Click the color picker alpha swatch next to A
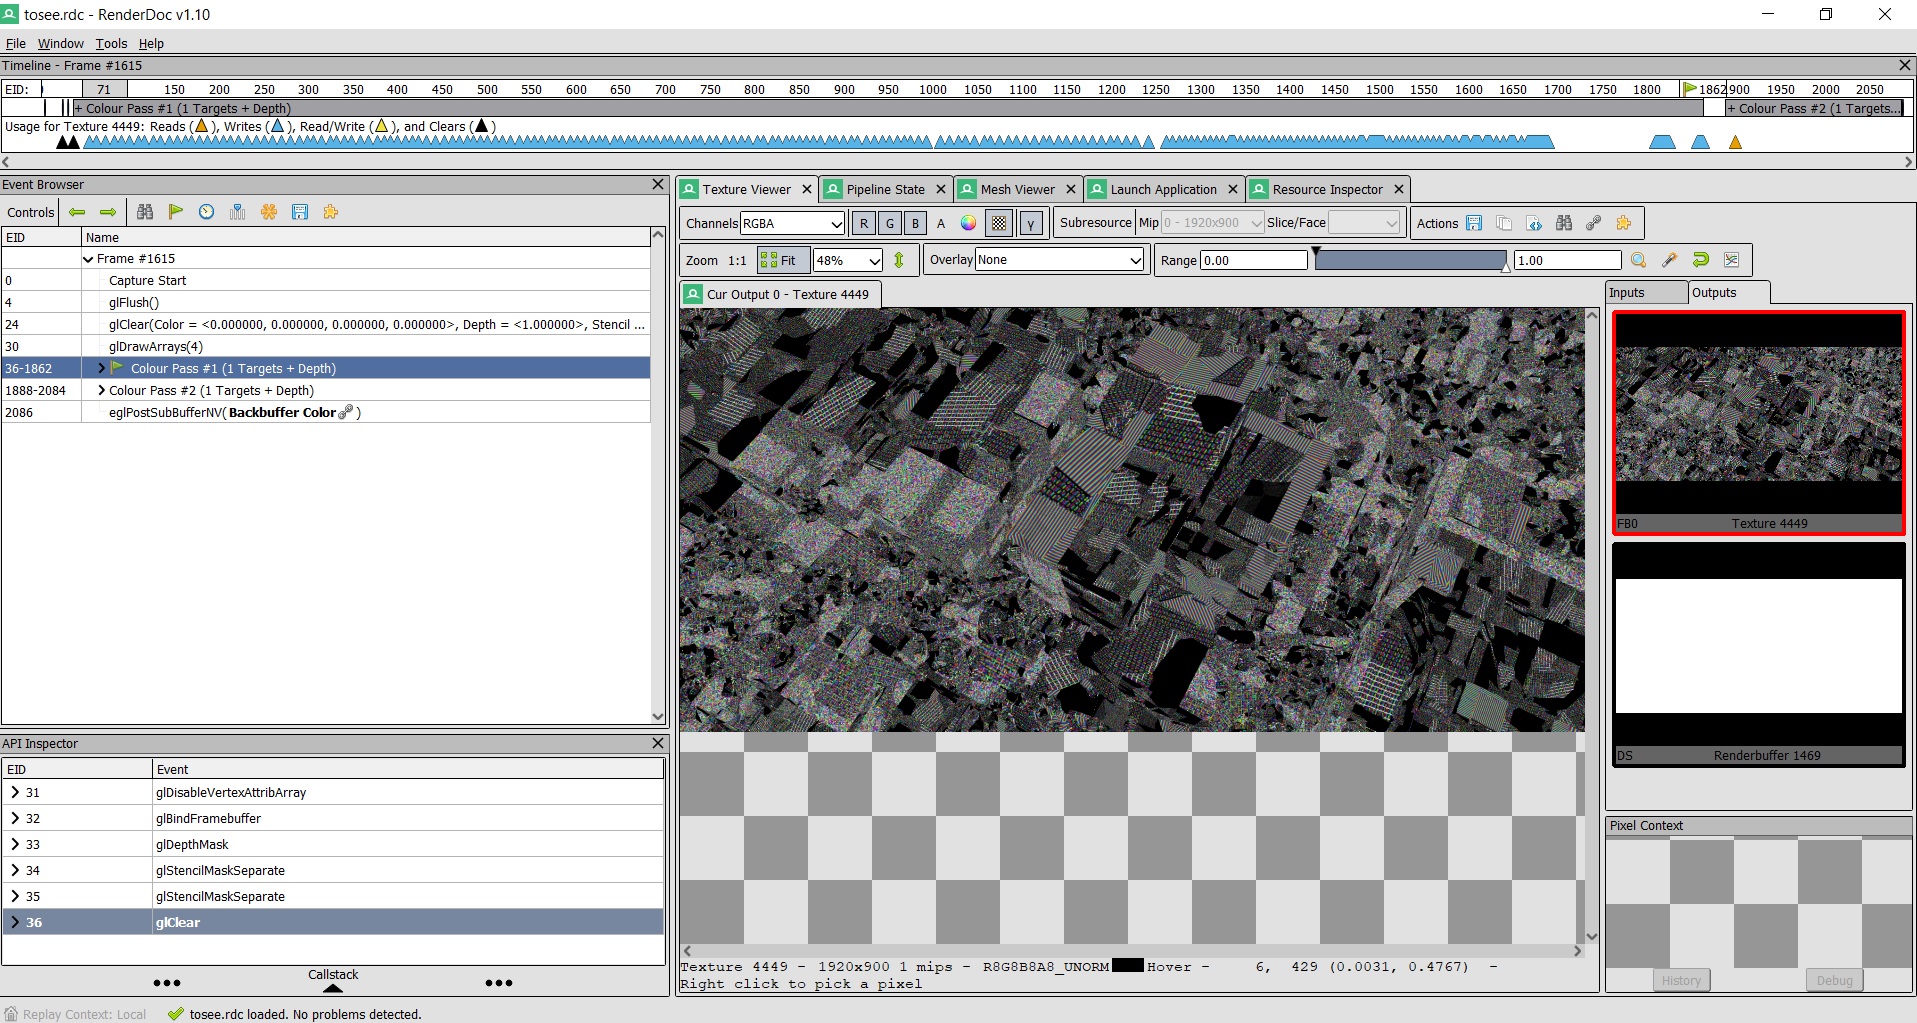 967,223
